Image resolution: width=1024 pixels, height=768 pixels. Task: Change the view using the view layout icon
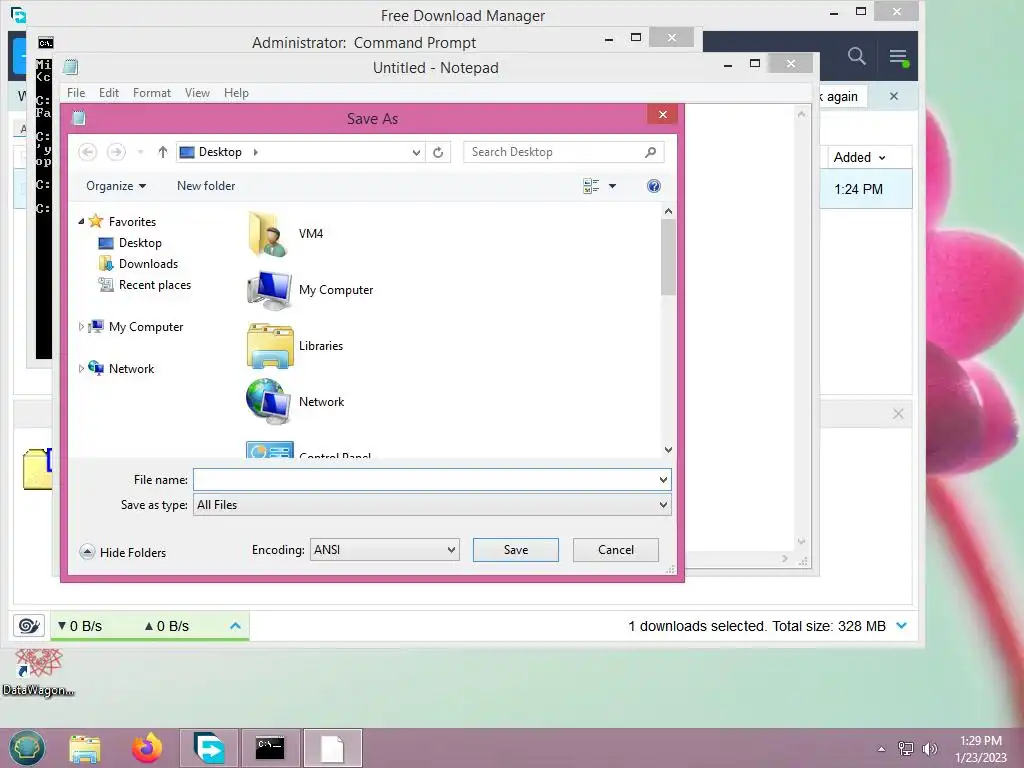(591, 186)
